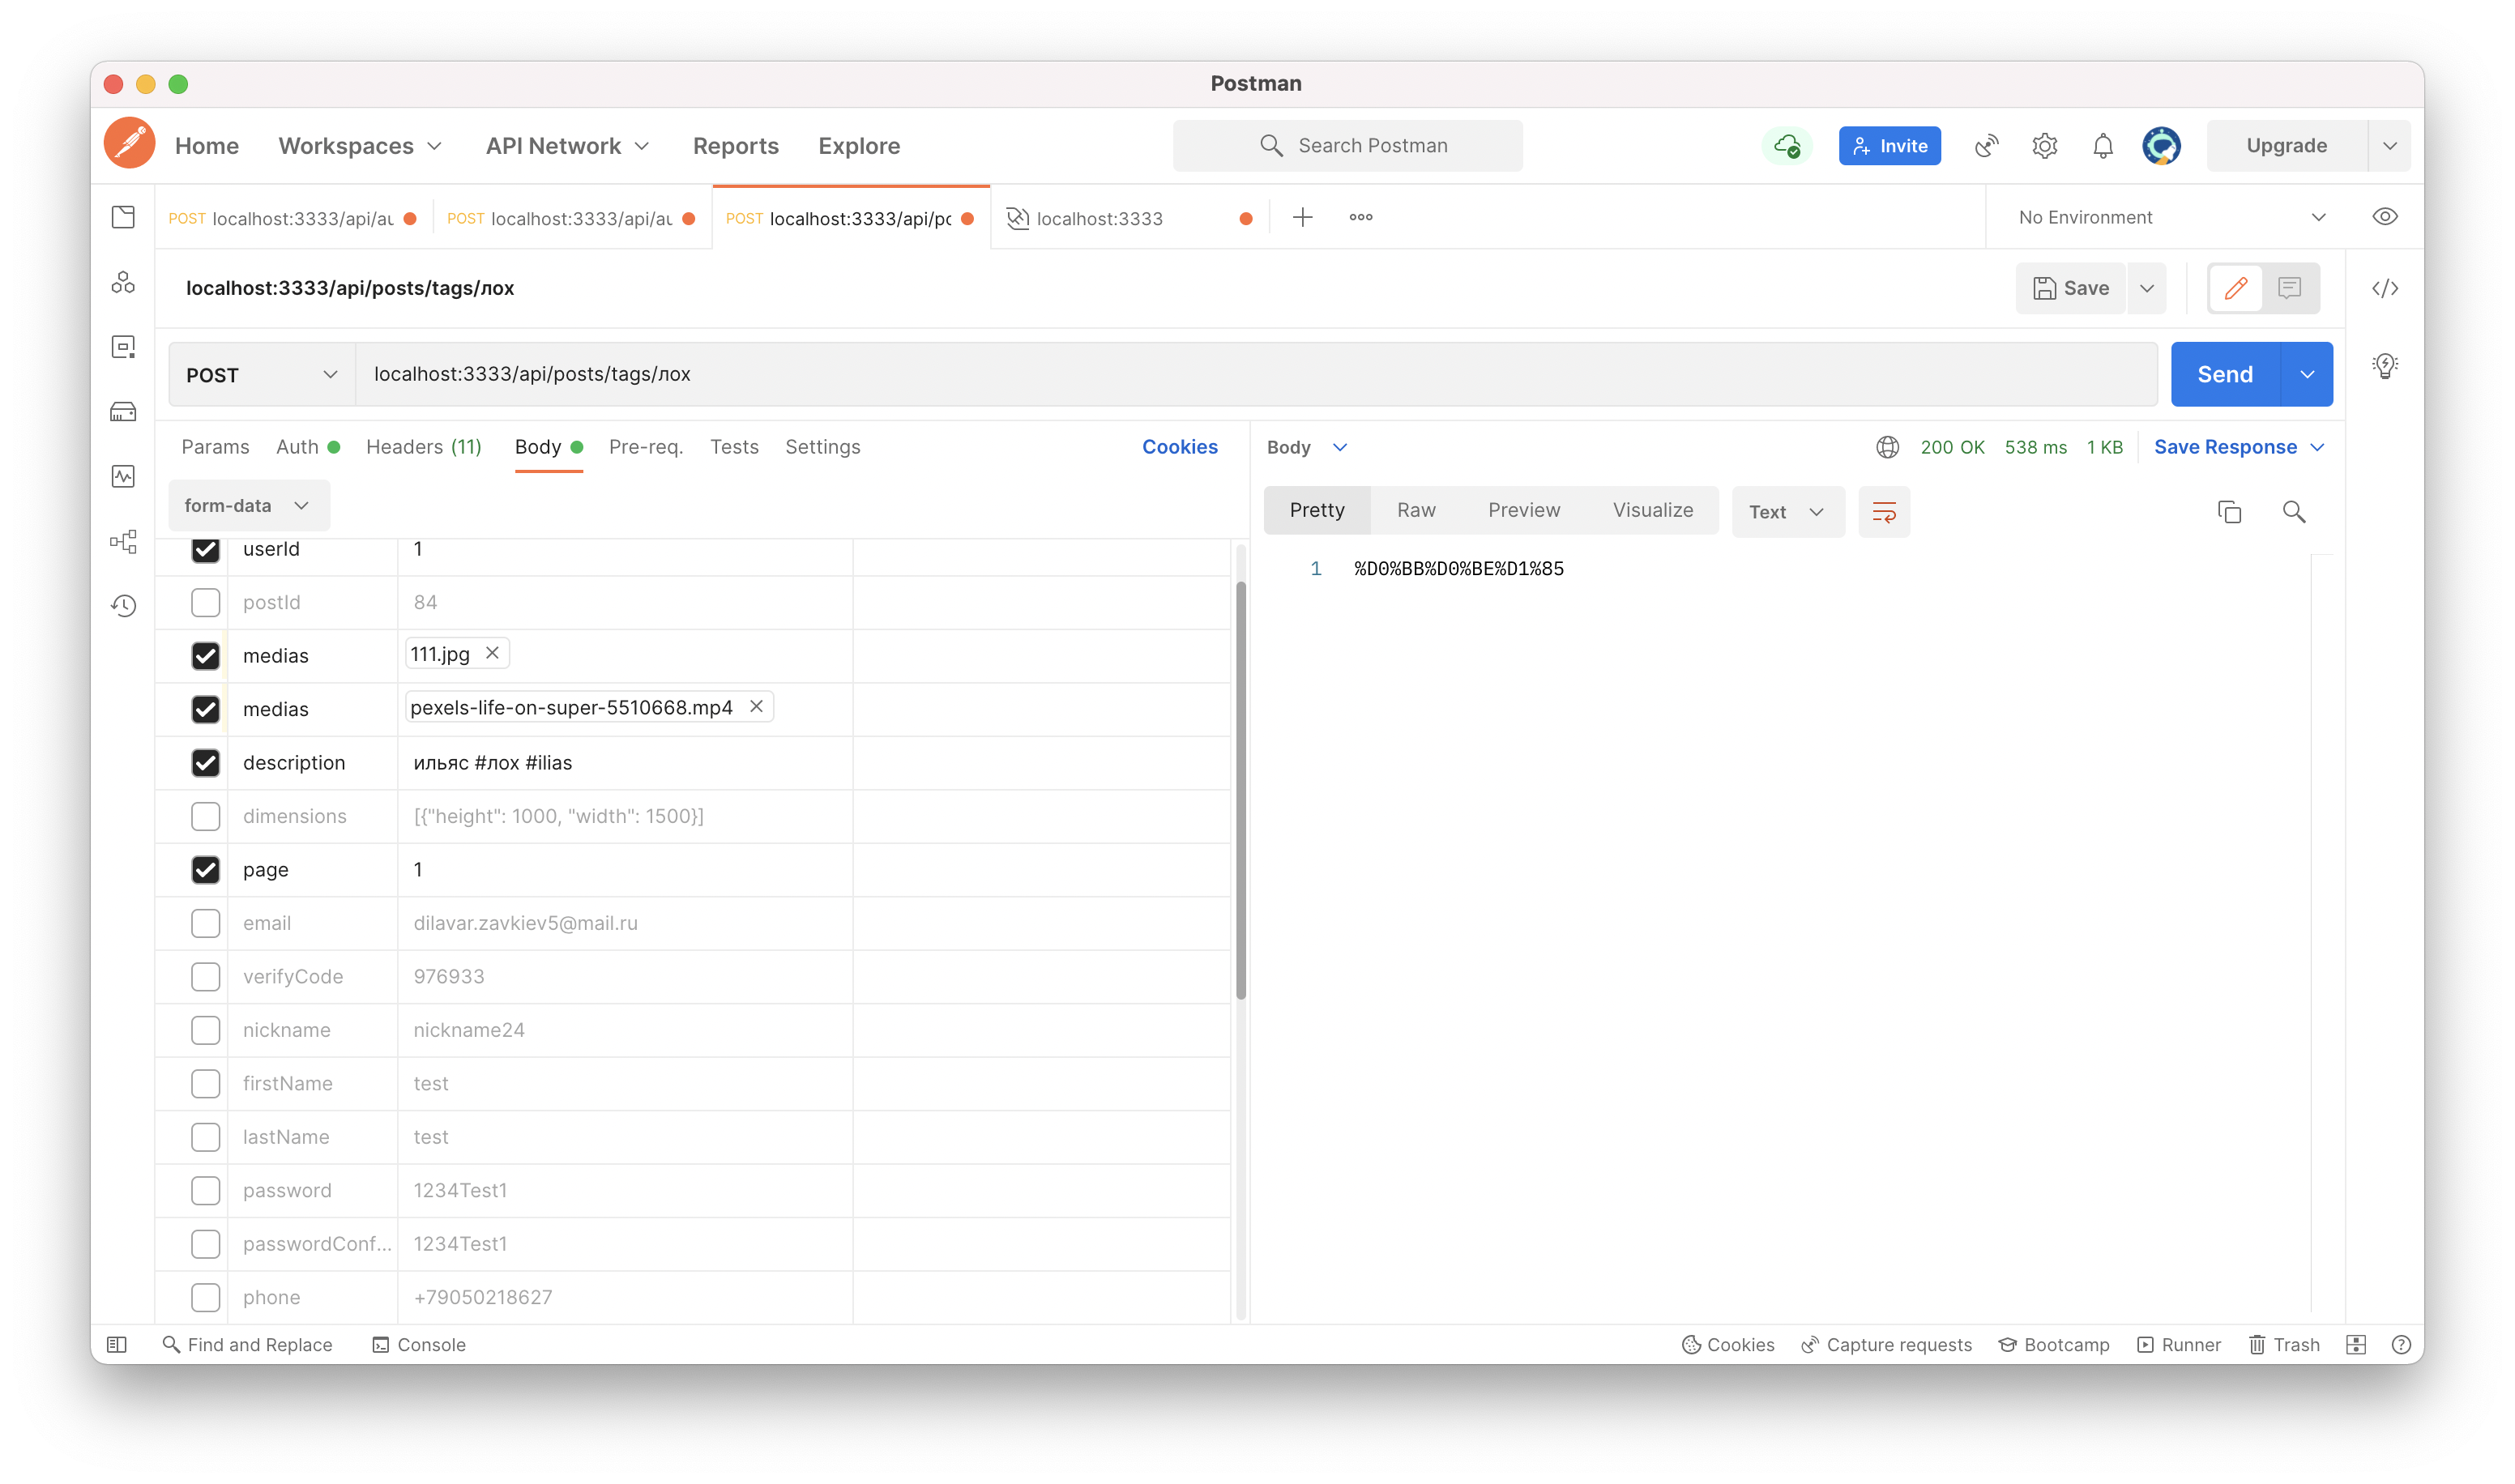2515x1484 pixels.
Task: Remove the 111.jpg file attachment
Action: [492, 653]
